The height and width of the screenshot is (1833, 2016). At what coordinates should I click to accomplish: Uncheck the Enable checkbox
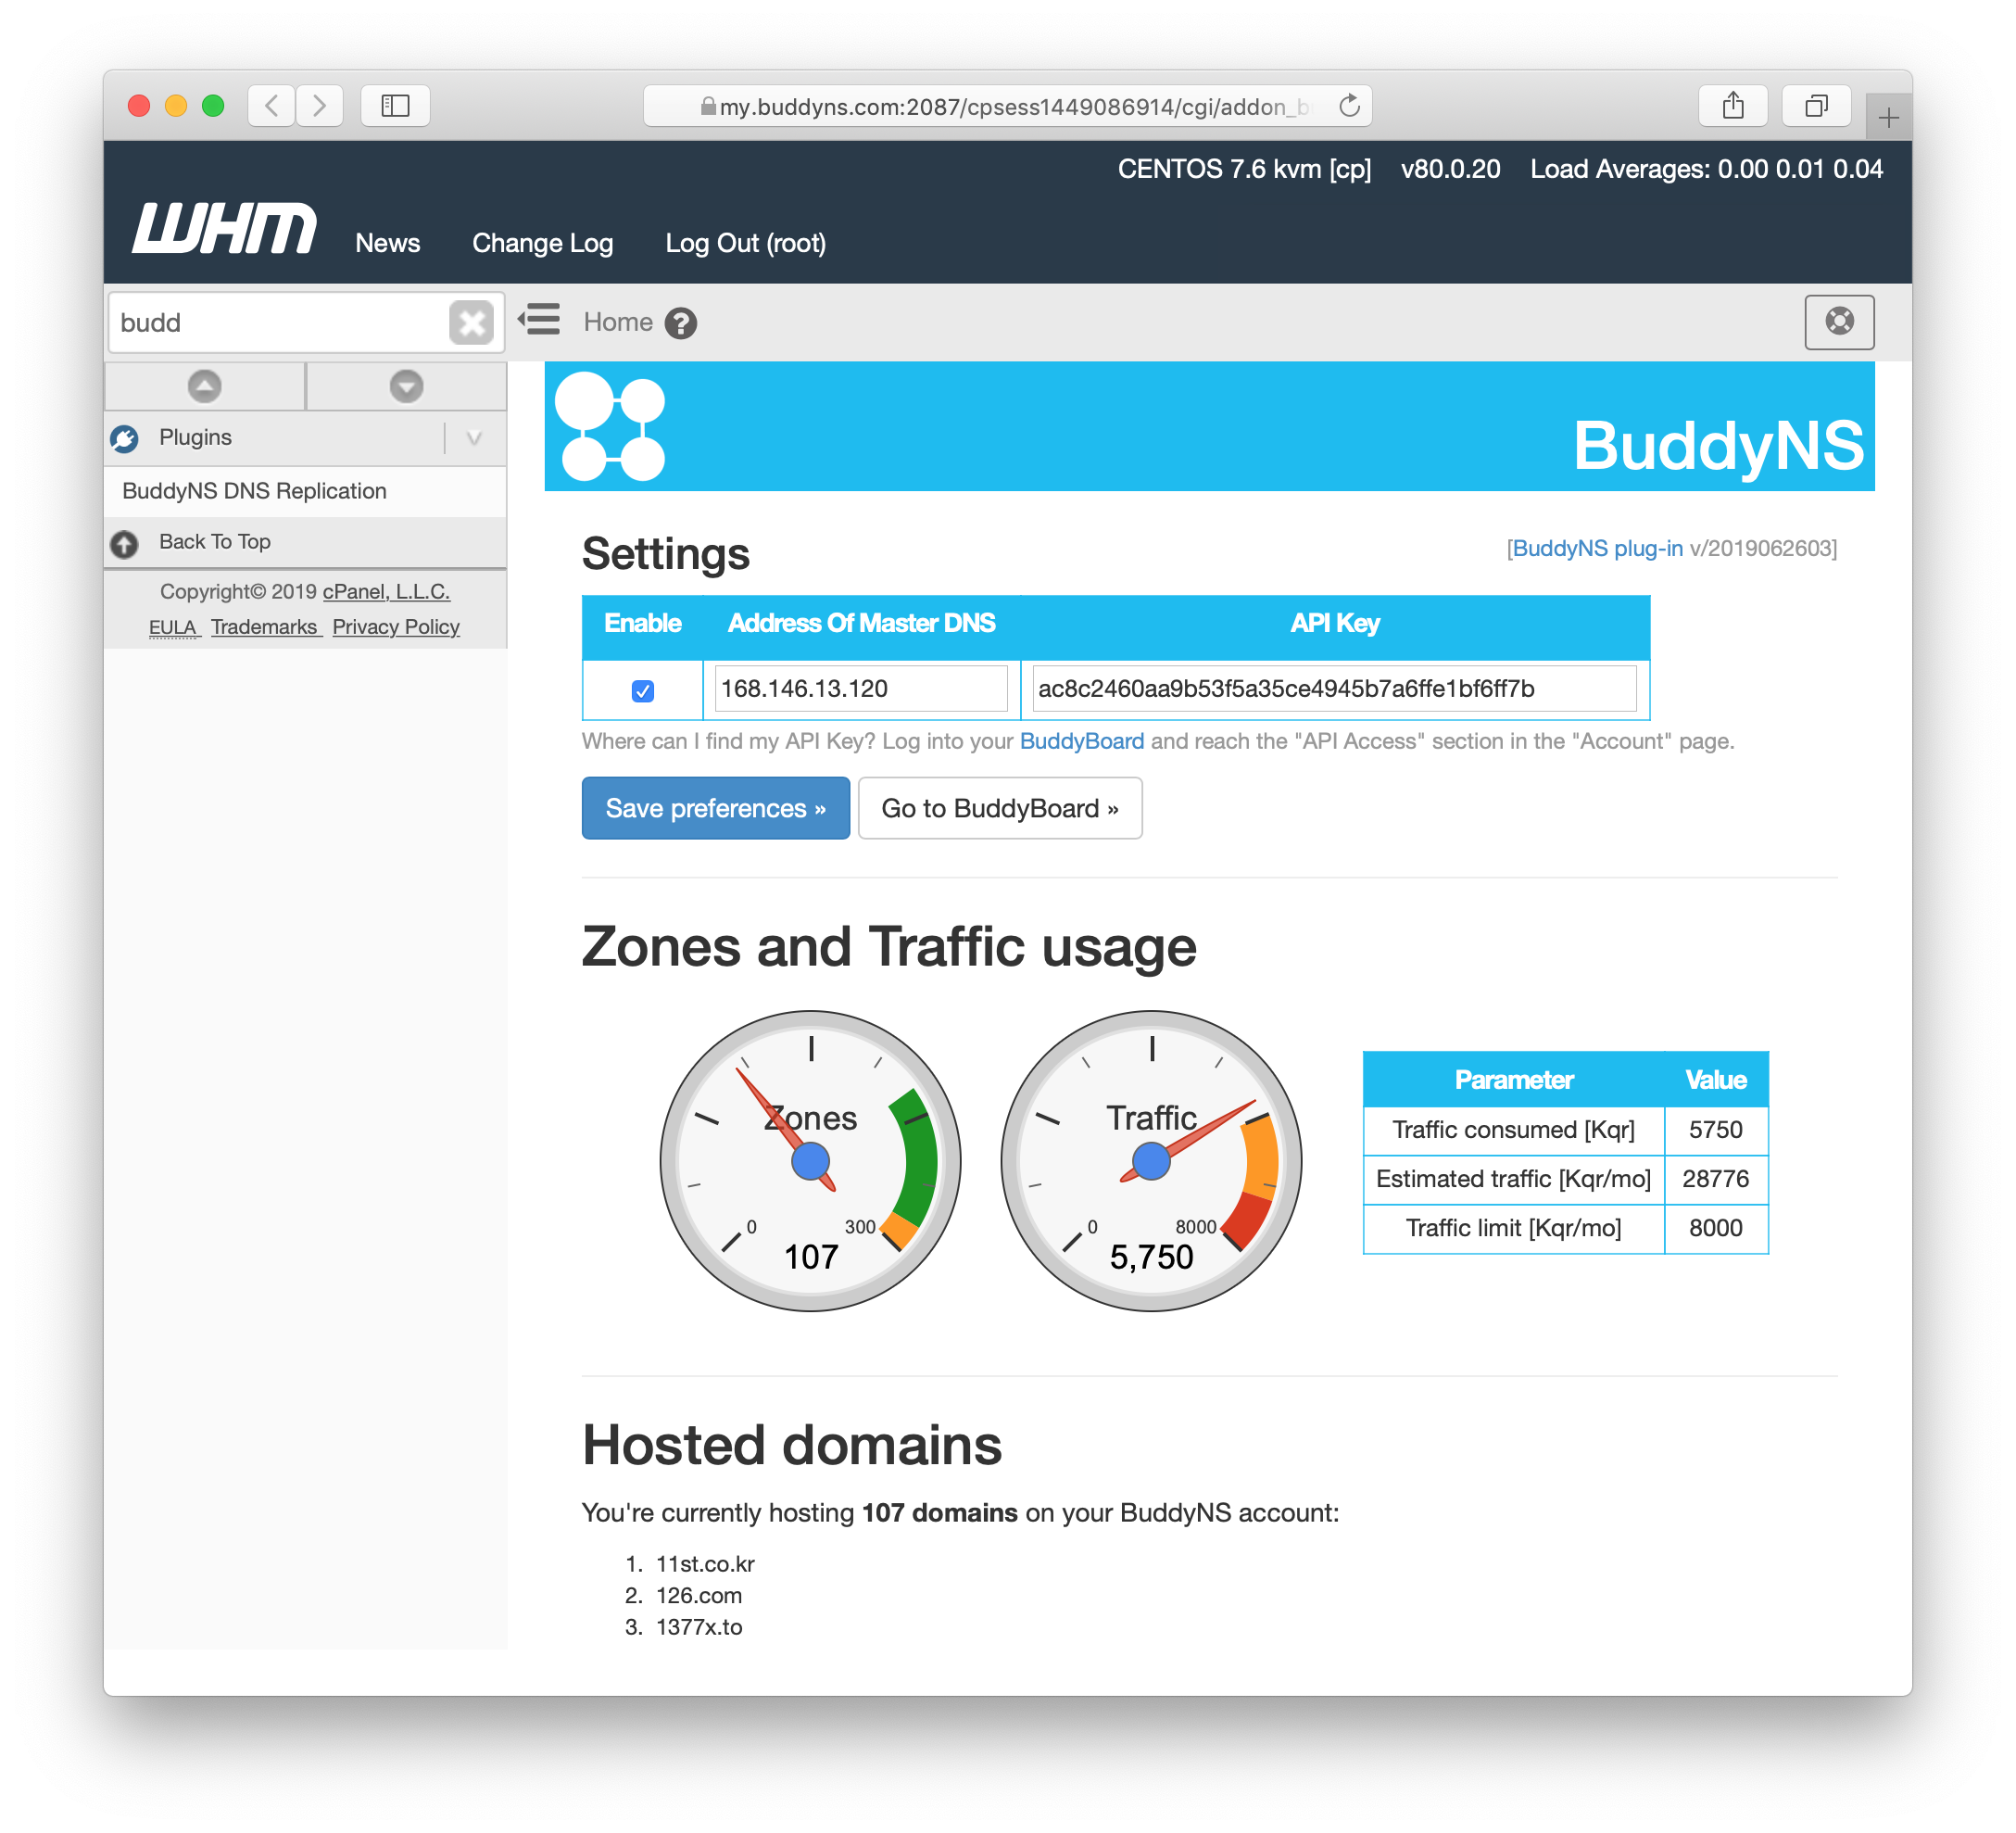coord(643,691)
